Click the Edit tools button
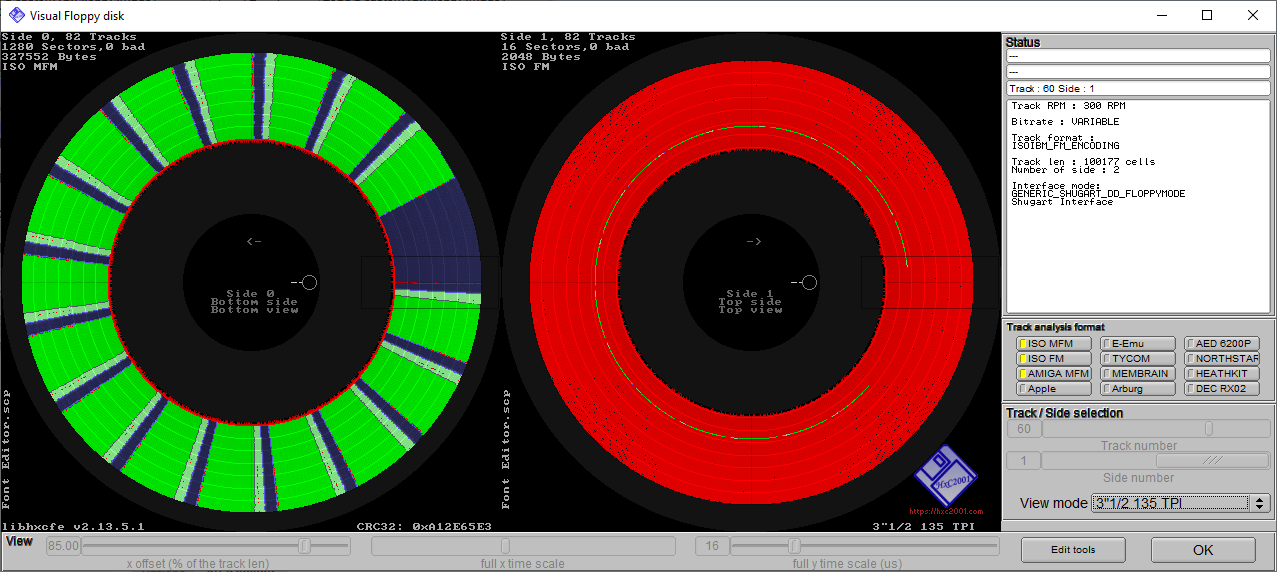 (1073, 550)
